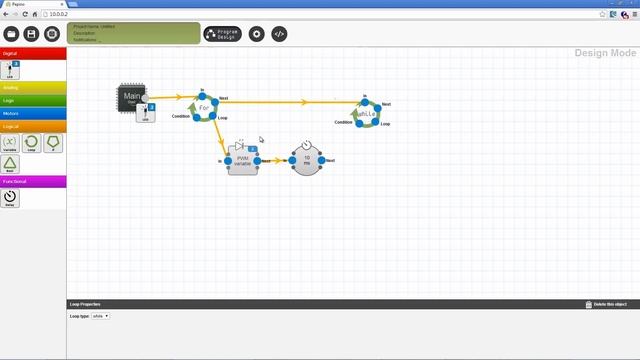
Task: Expand the purple Functional category header
Action: (x=33, y=181)
